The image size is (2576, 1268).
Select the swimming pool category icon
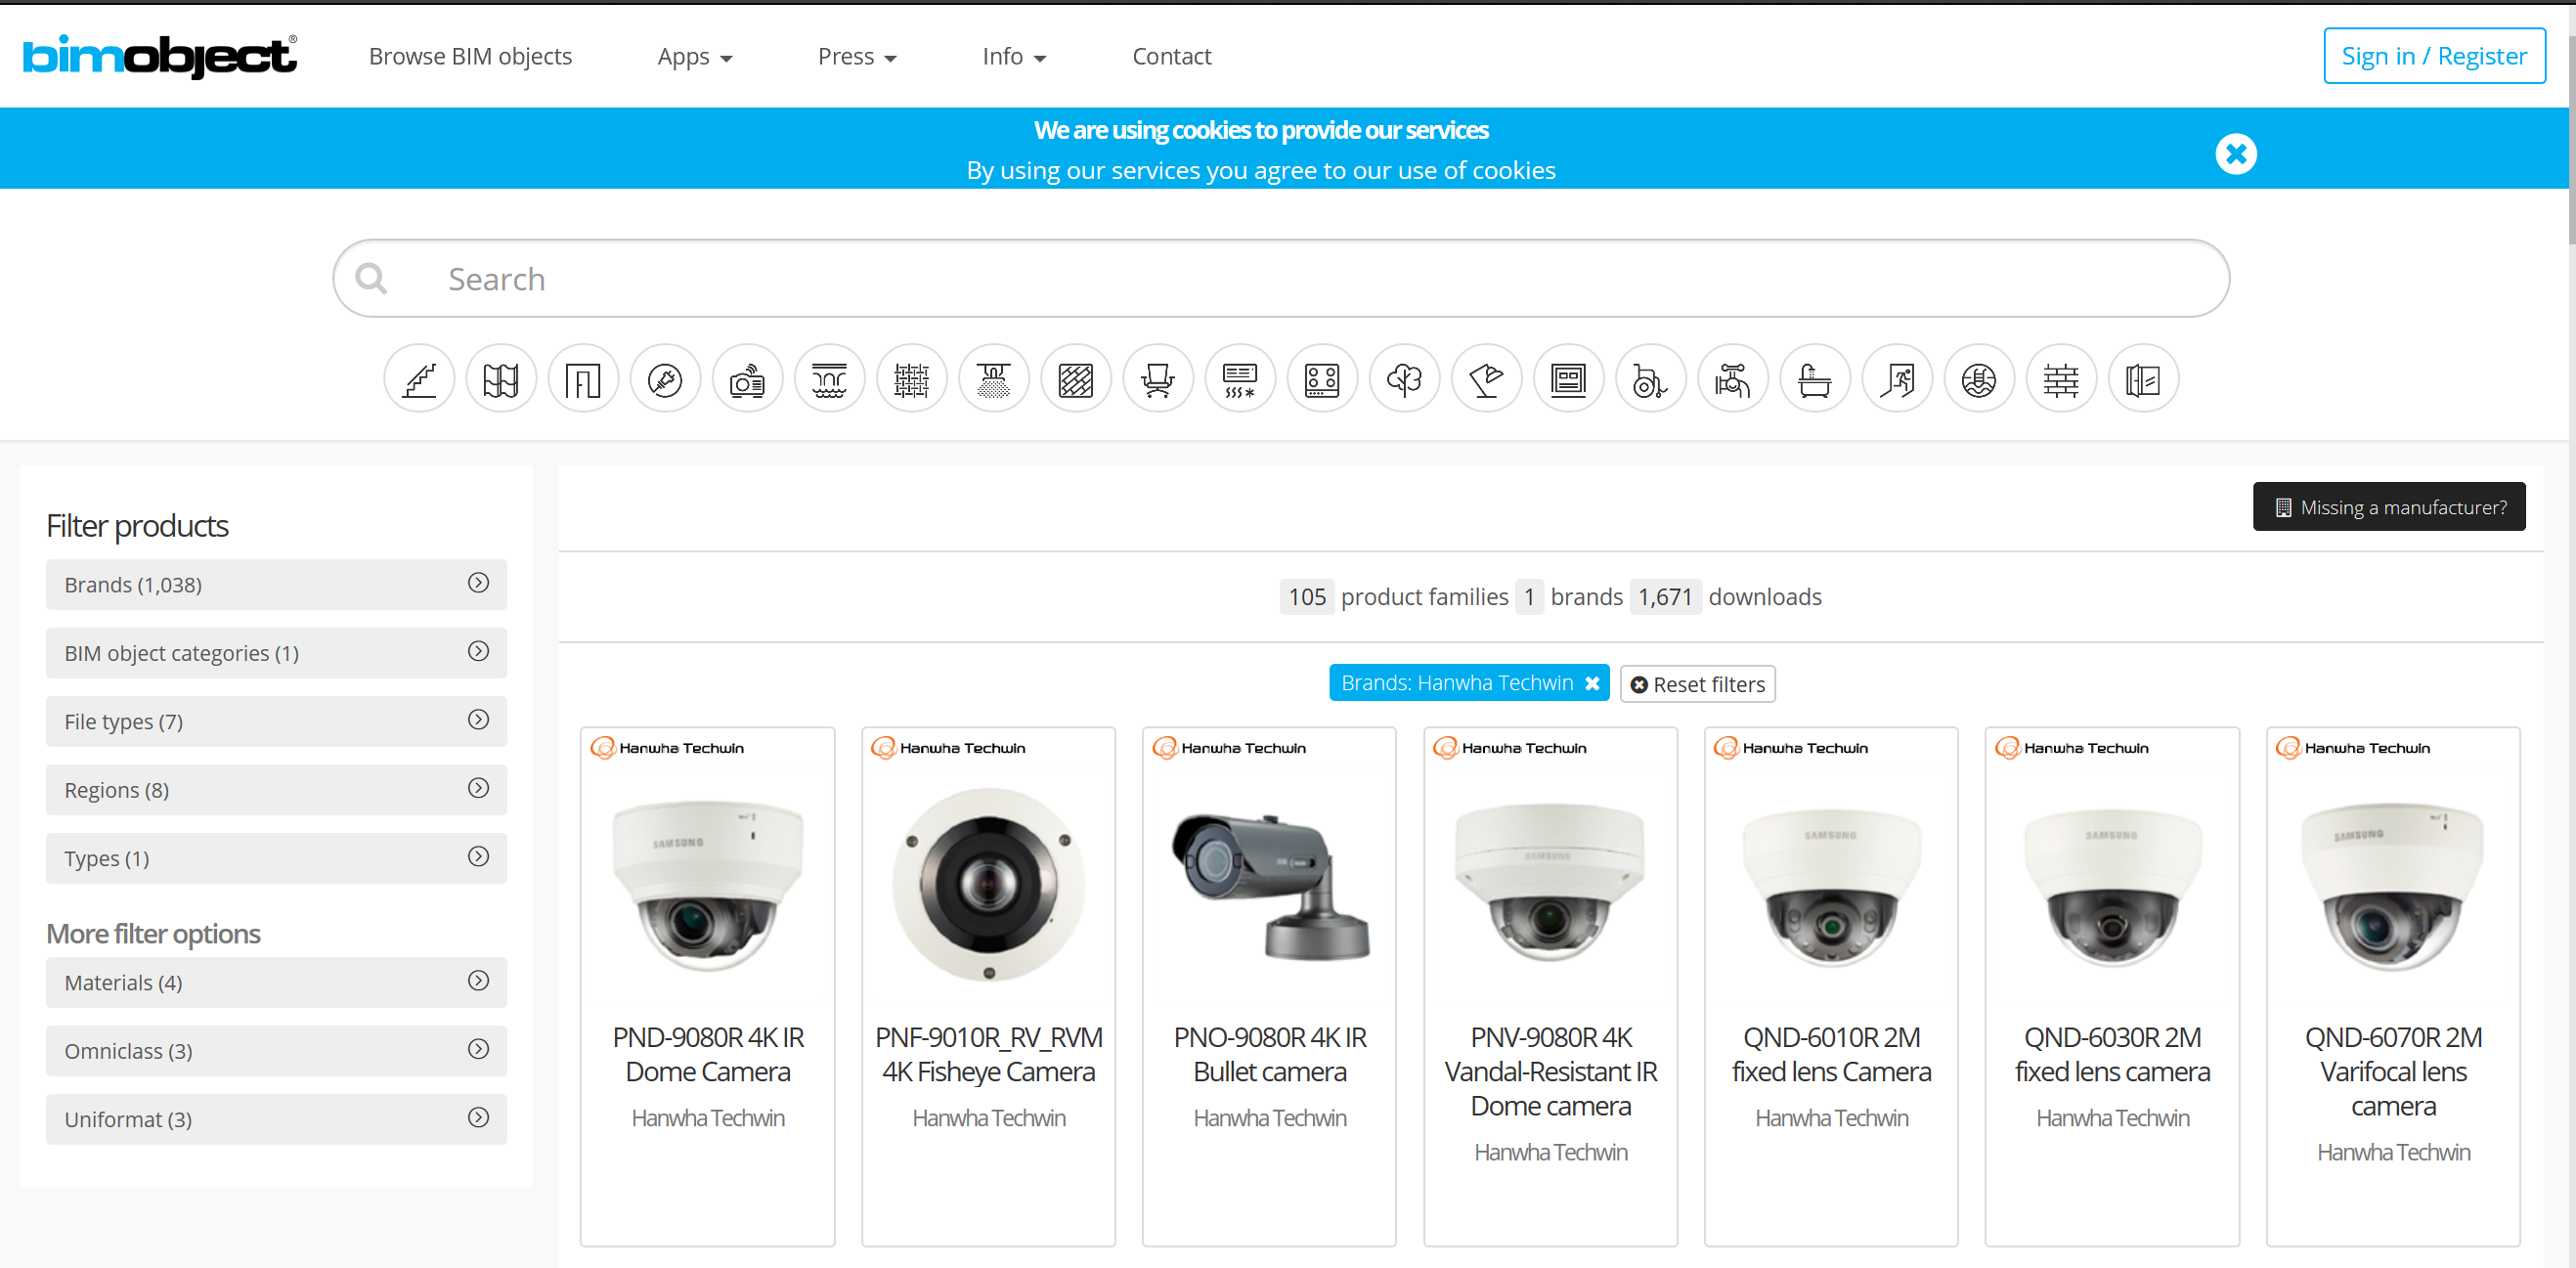coord(1978,379)
